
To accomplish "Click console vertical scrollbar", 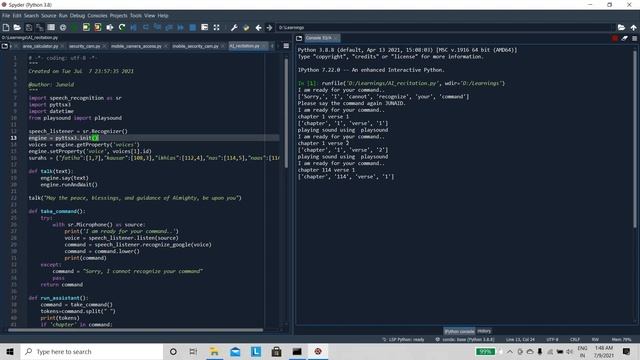I will tap(635, 139).
